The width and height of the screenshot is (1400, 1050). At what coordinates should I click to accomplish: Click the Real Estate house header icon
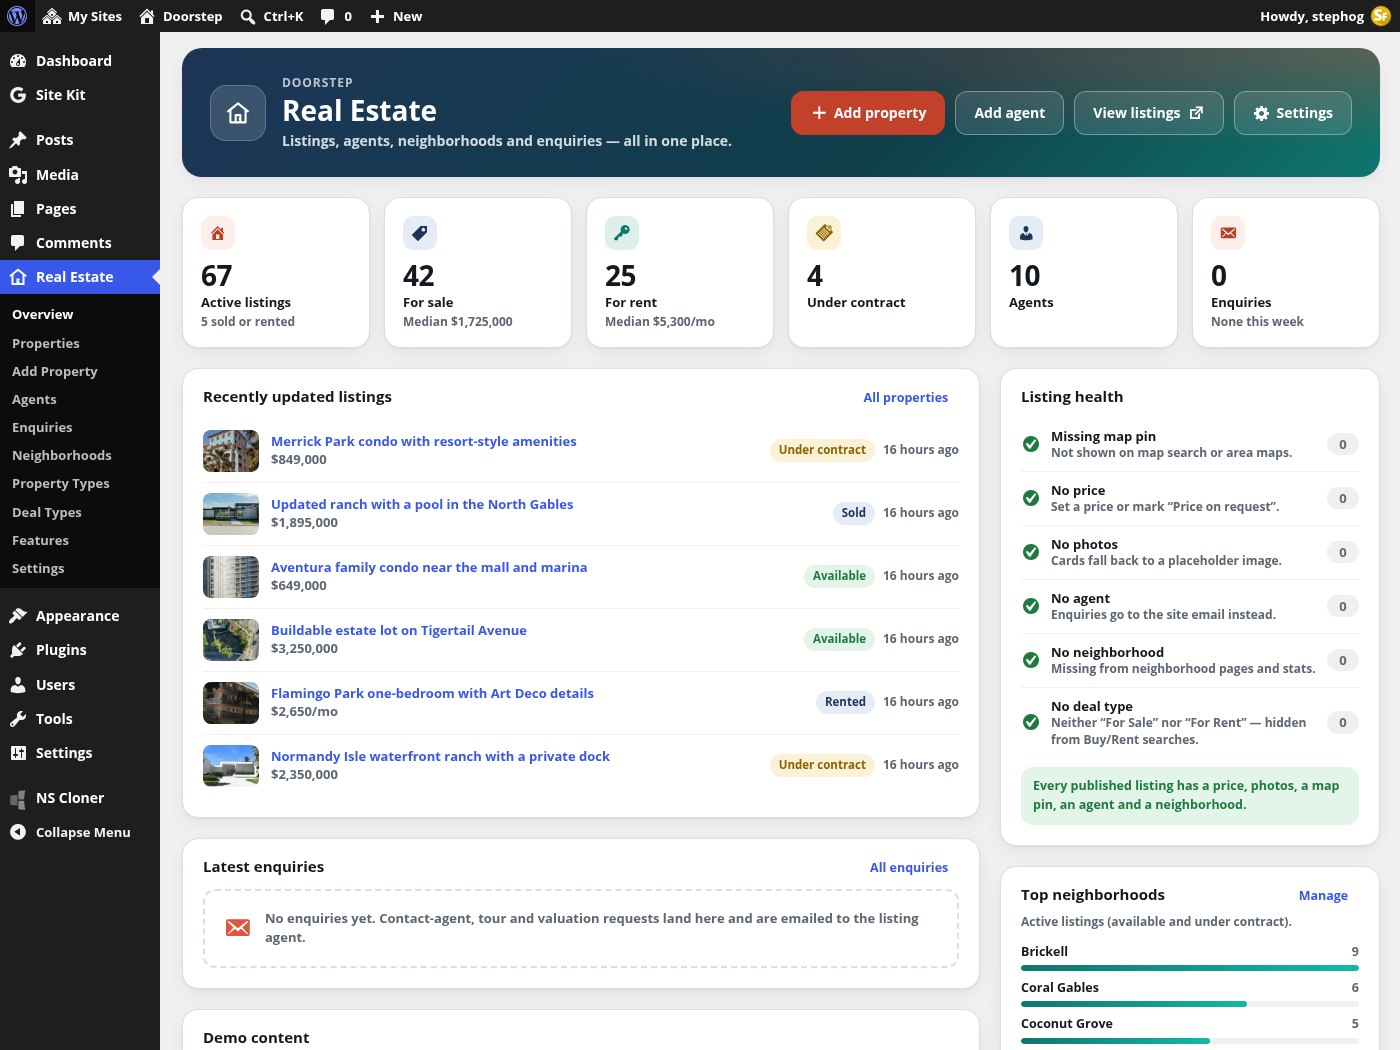tap(238, 113)
